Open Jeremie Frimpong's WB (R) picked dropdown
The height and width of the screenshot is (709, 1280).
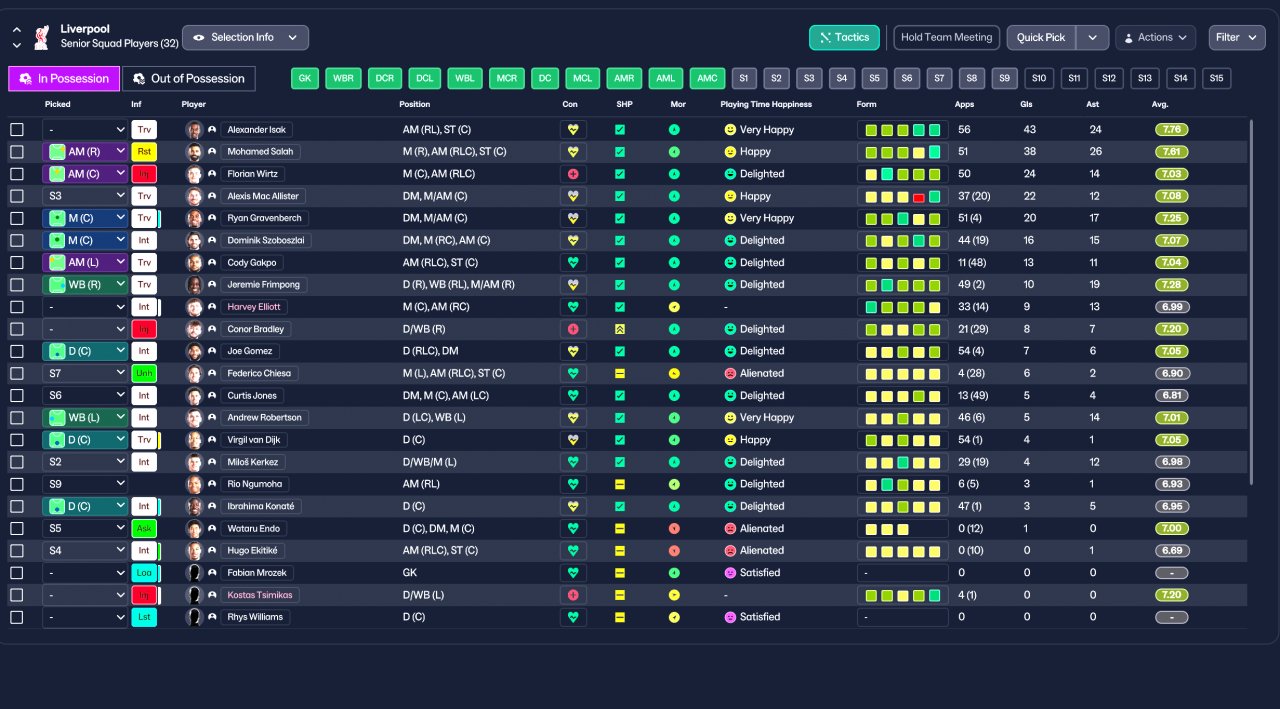[x=85, y=285]
